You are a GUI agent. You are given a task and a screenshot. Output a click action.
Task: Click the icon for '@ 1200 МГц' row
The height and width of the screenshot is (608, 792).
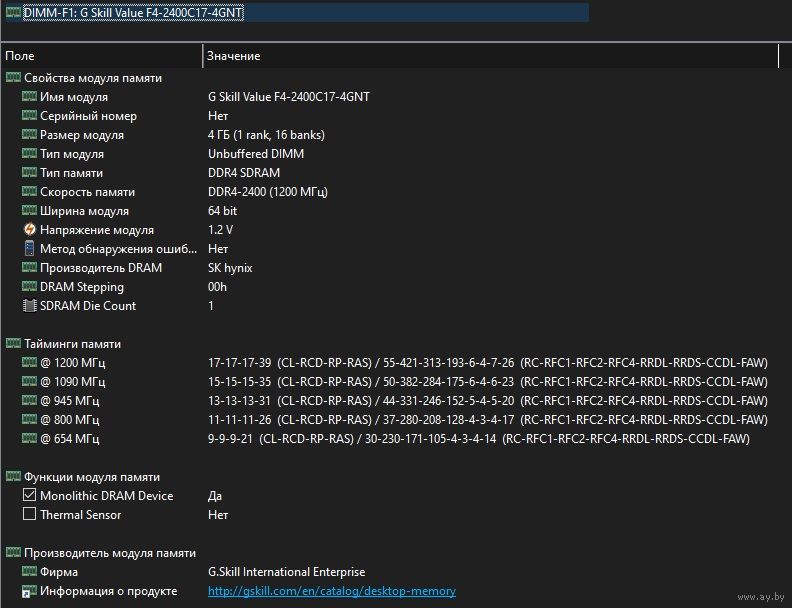click(x=29, y=362)
